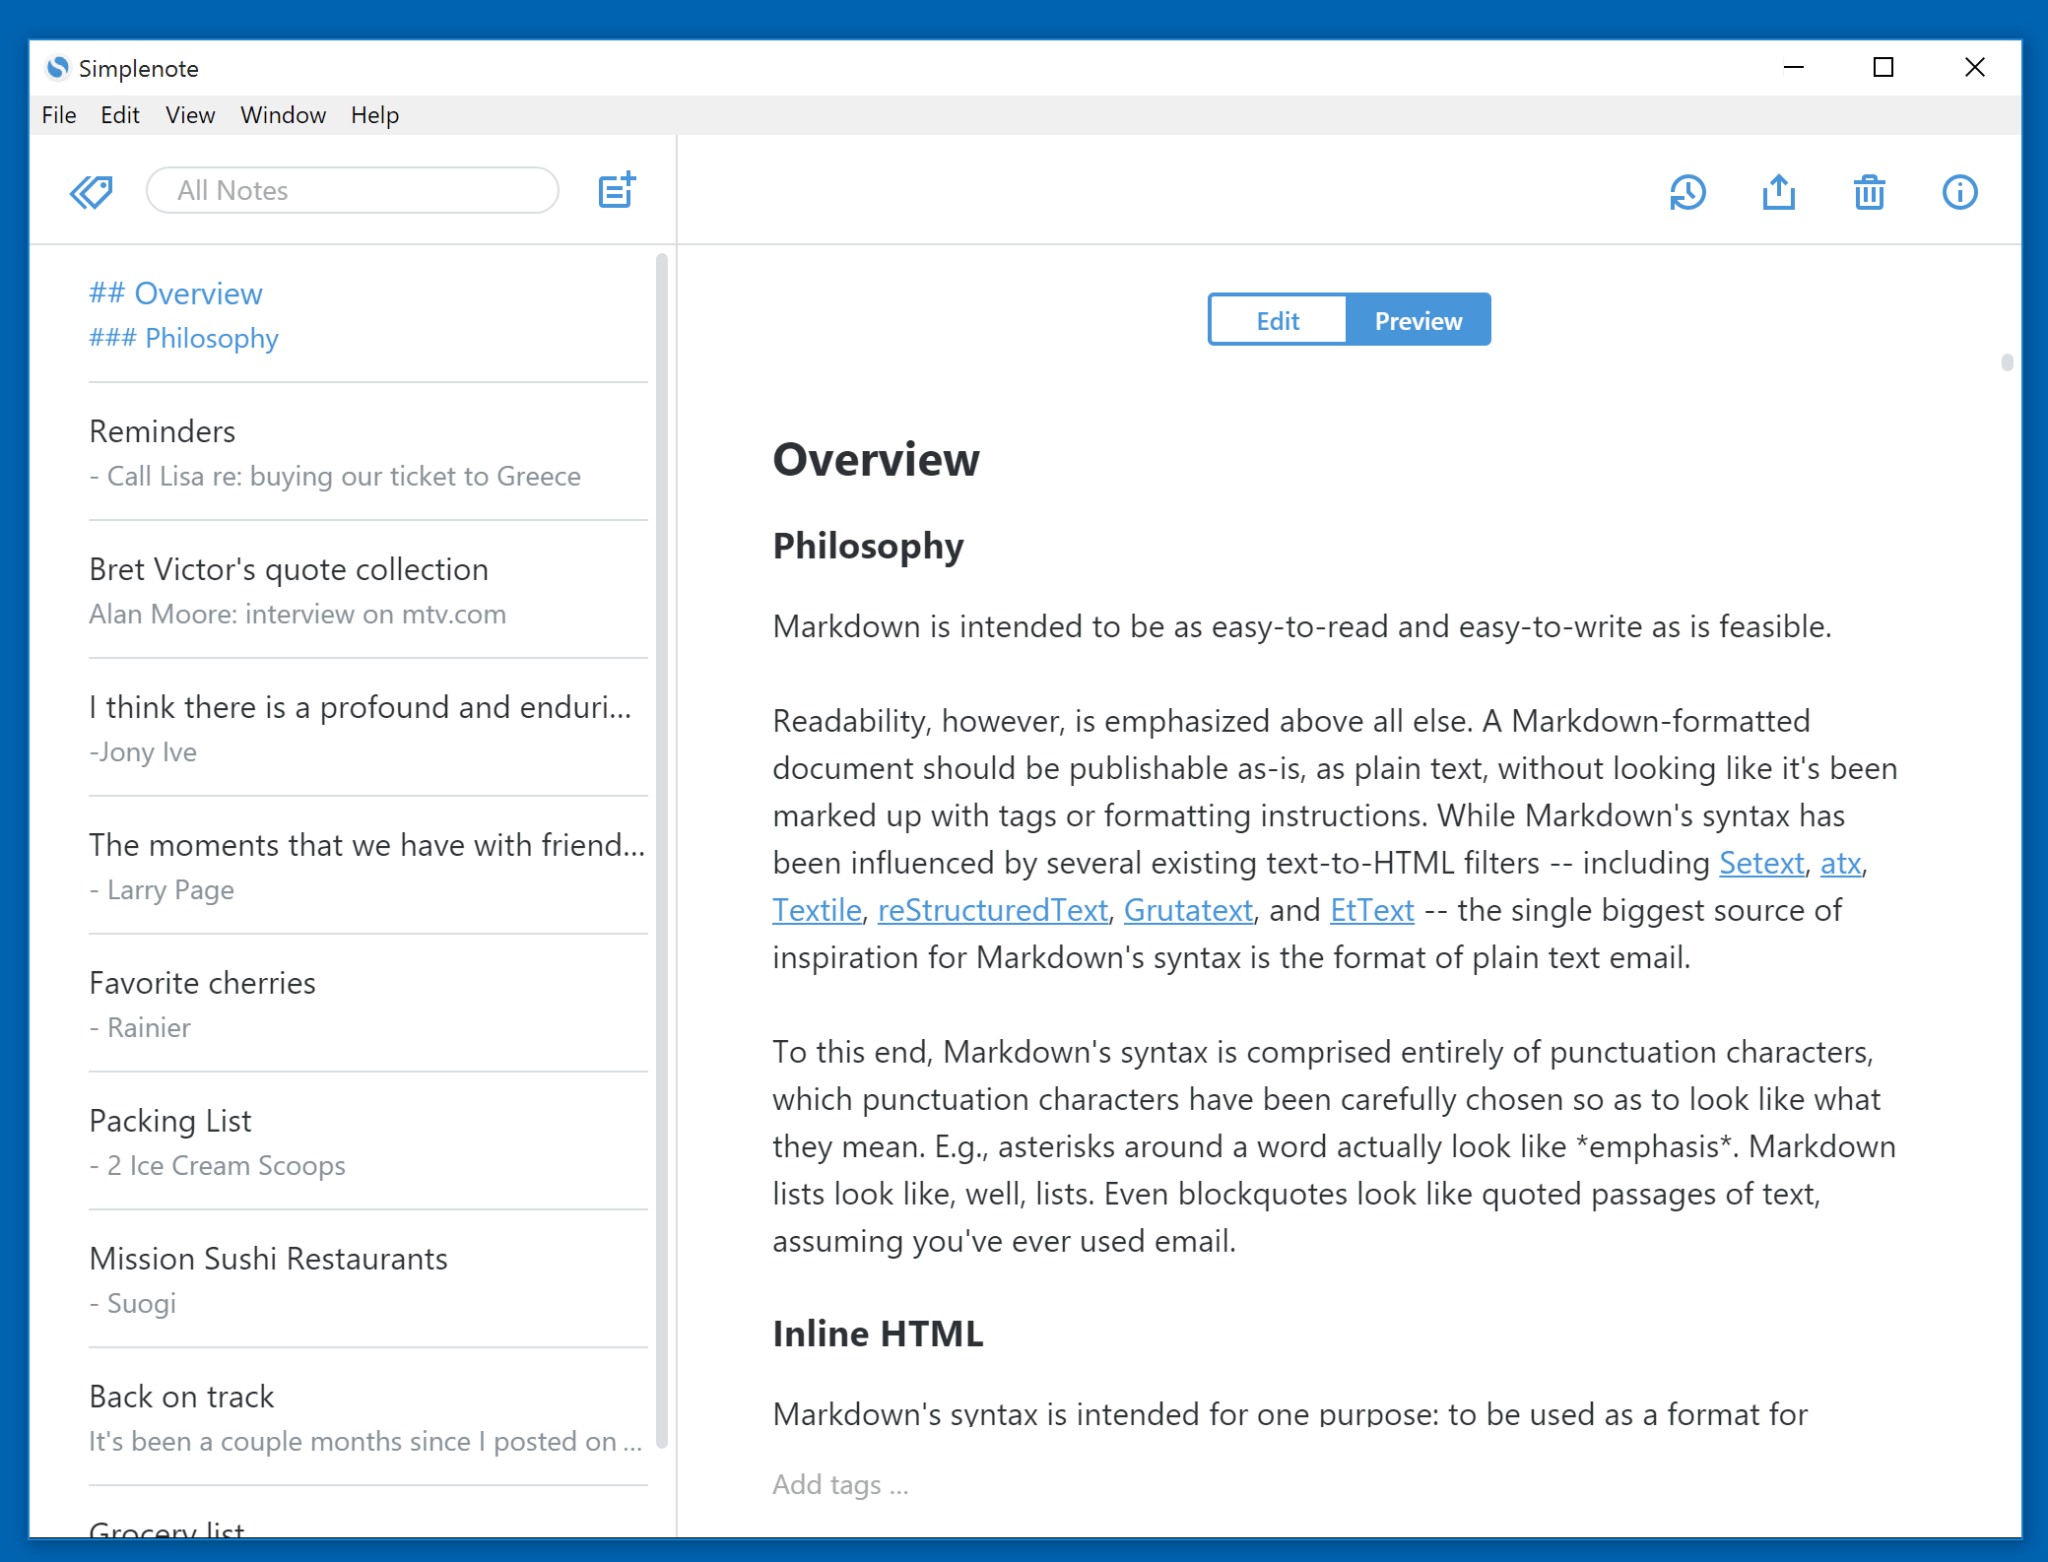This screenshot has width=2048, height=1562.
Task: Move note to trash
Action: [1868, 192]
